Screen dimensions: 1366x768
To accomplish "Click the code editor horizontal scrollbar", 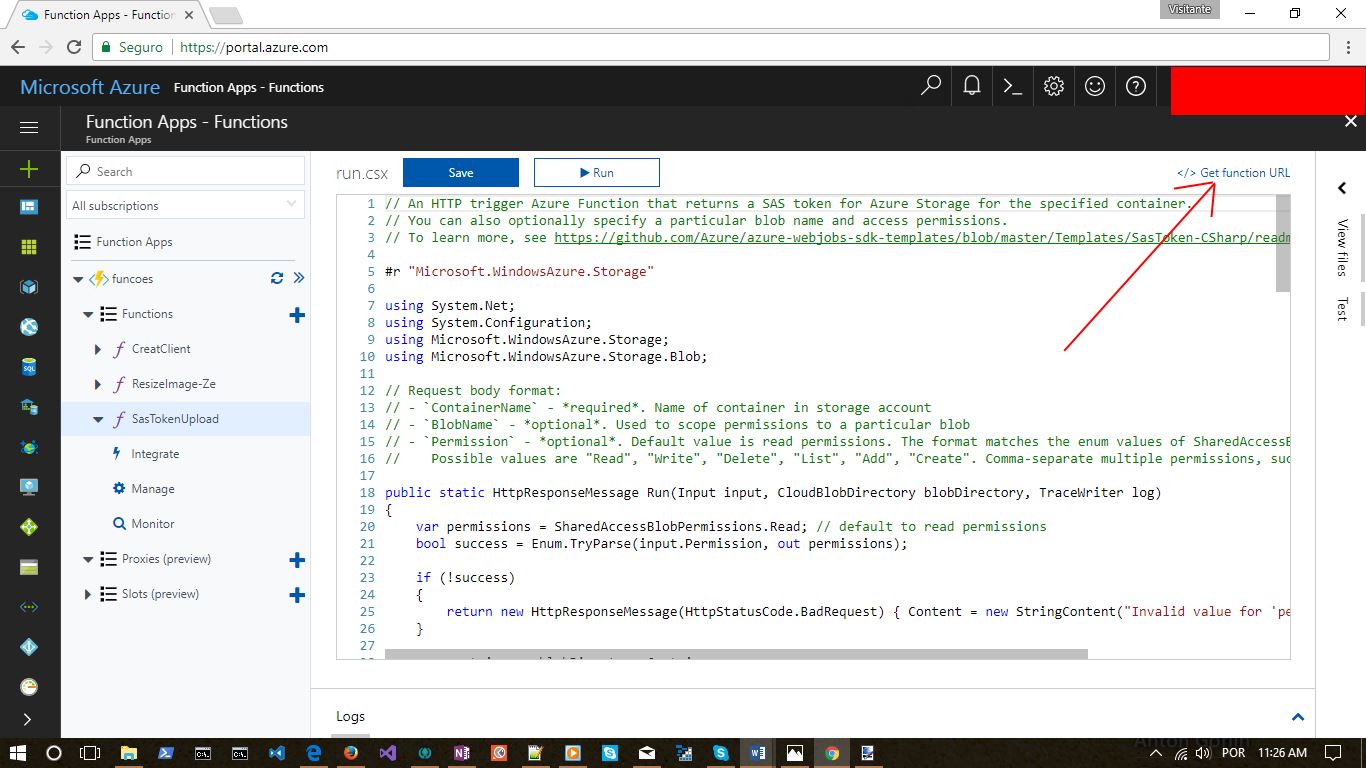I will coord(736,654).
